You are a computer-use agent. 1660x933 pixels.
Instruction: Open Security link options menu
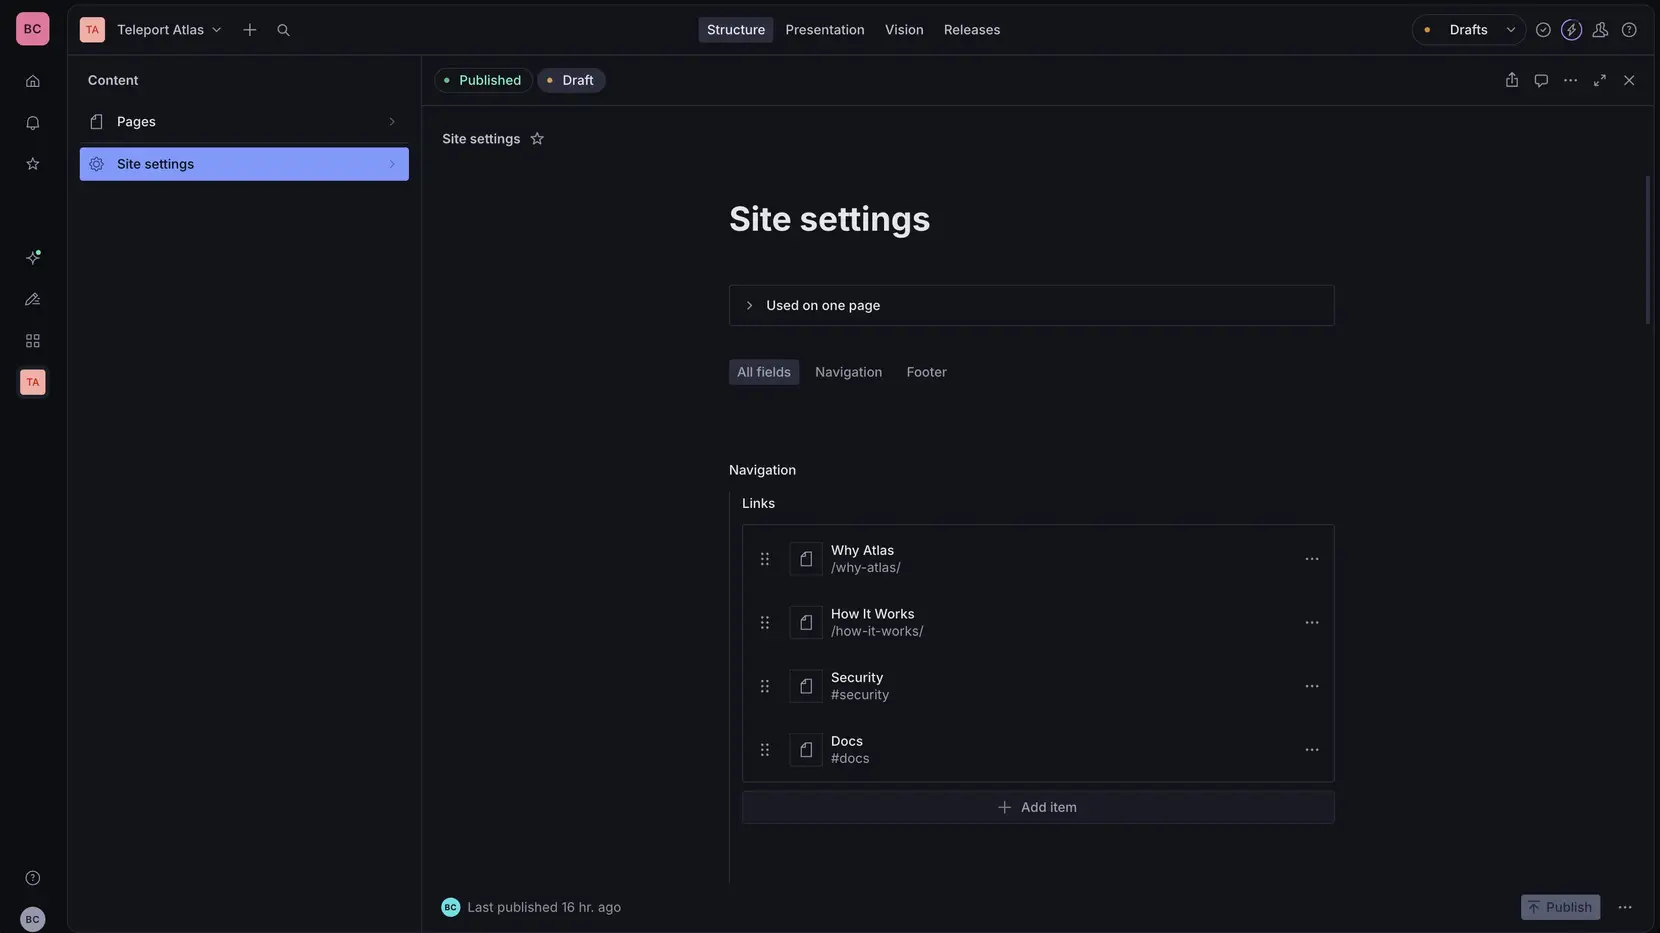pyautogui.click(x=1312, y=686)
